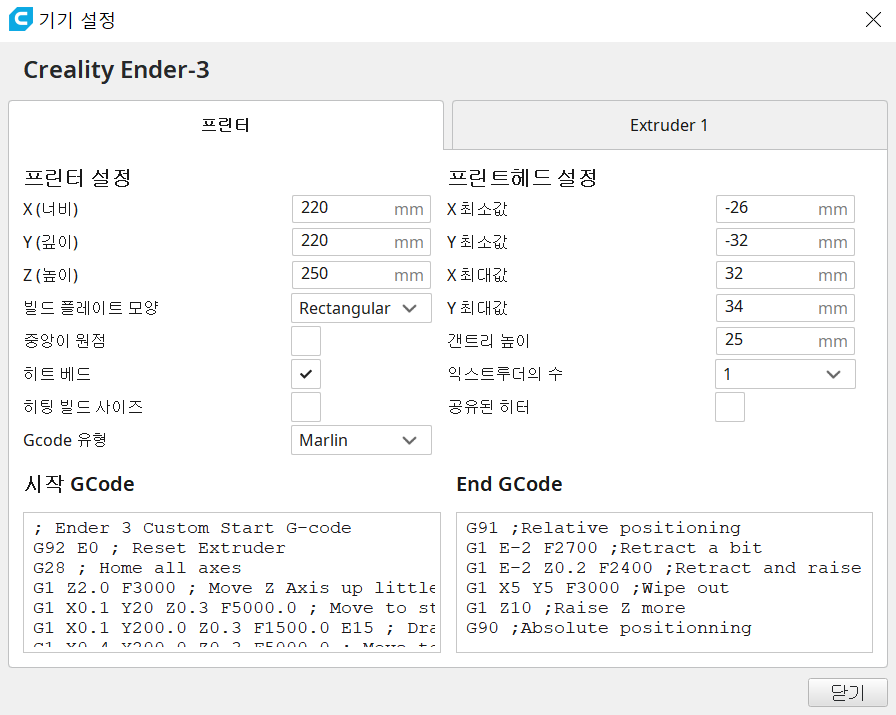
Task: Click the 'G91 ;Relative positioning' line
Action: coord(603,528)
